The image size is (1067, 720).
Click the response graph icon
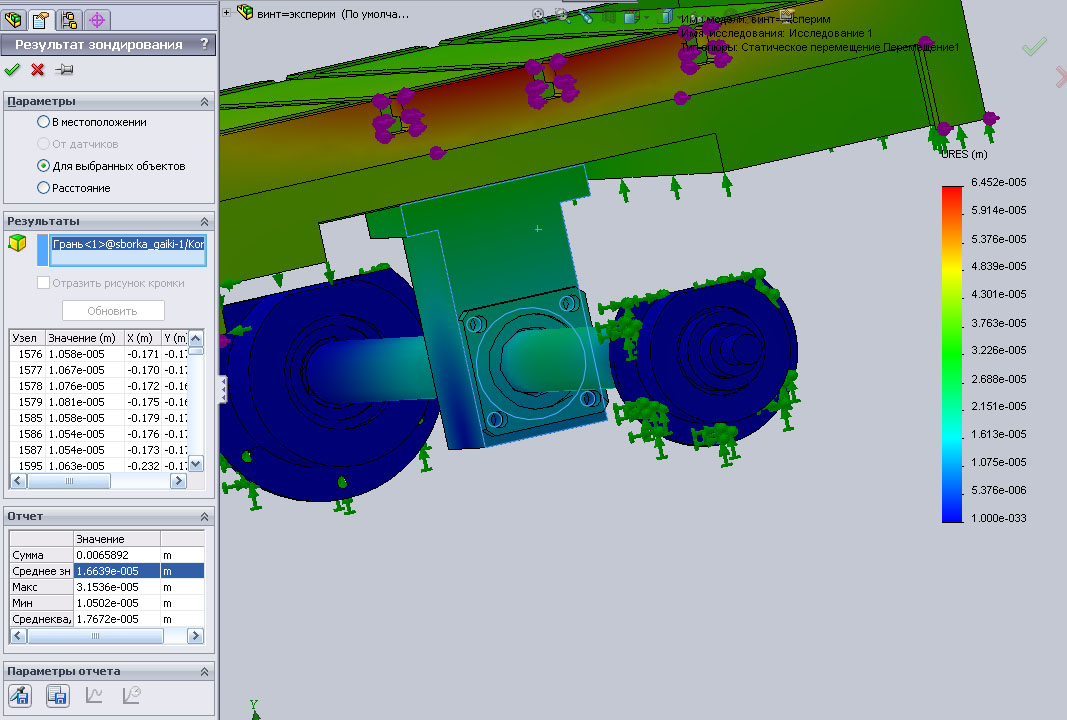point(131,696)
